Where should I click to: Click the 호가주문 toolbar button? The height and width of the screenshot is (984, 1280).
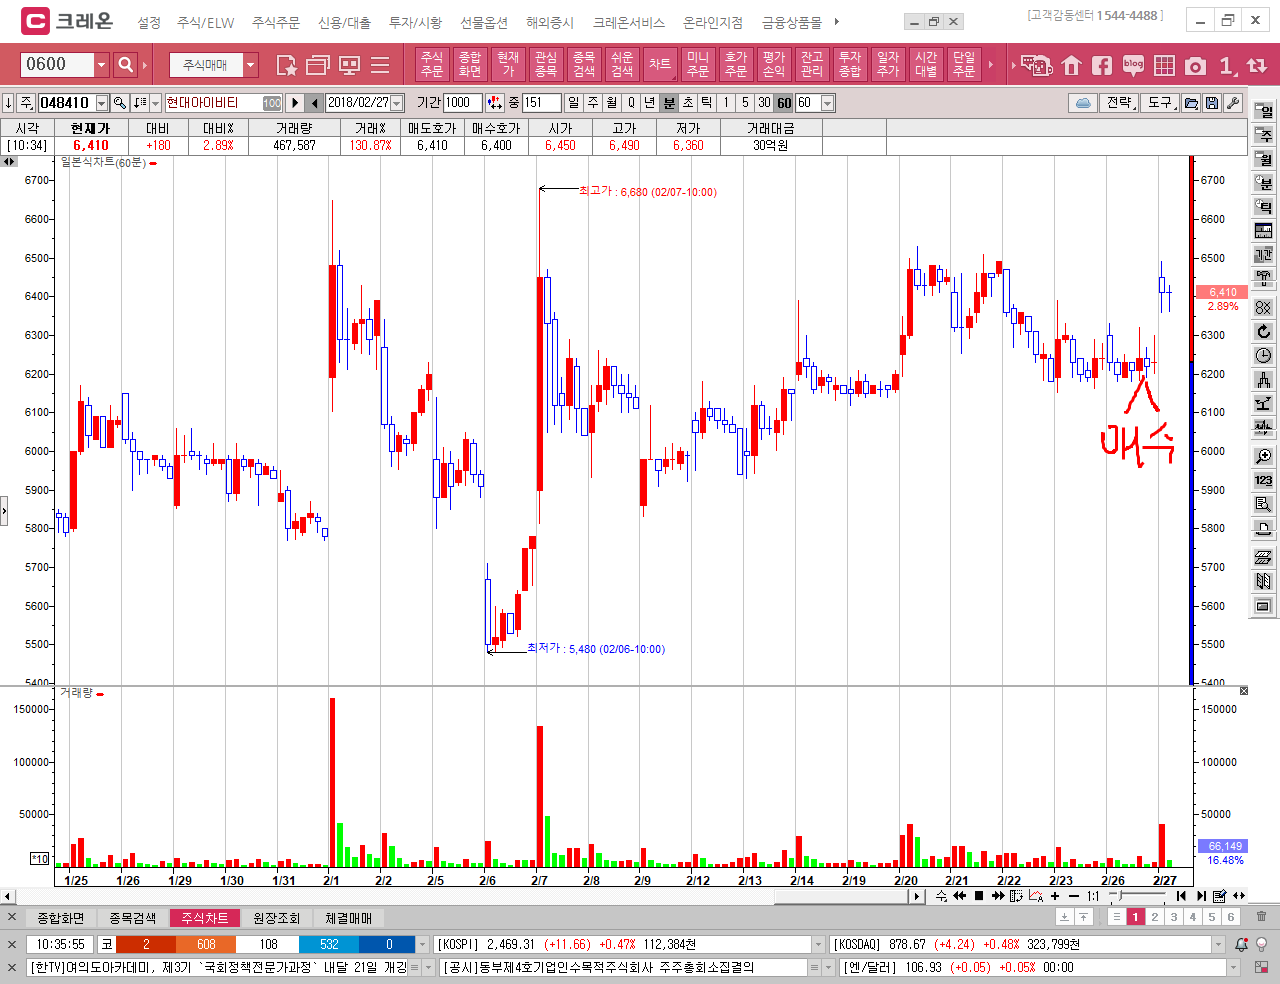[736, 64]
